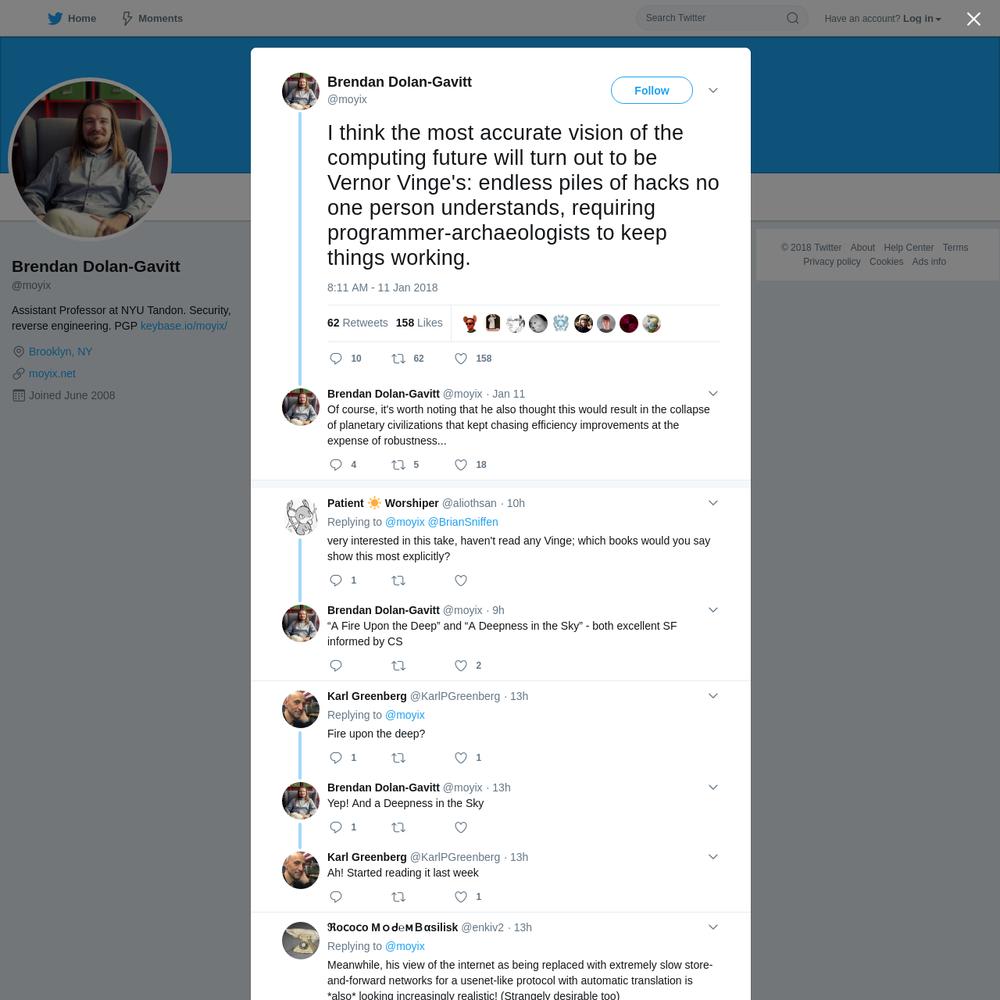1000x1000 pixels.
Task: Like the tweet about collapse of planetary civilizations
Action: 460,465
